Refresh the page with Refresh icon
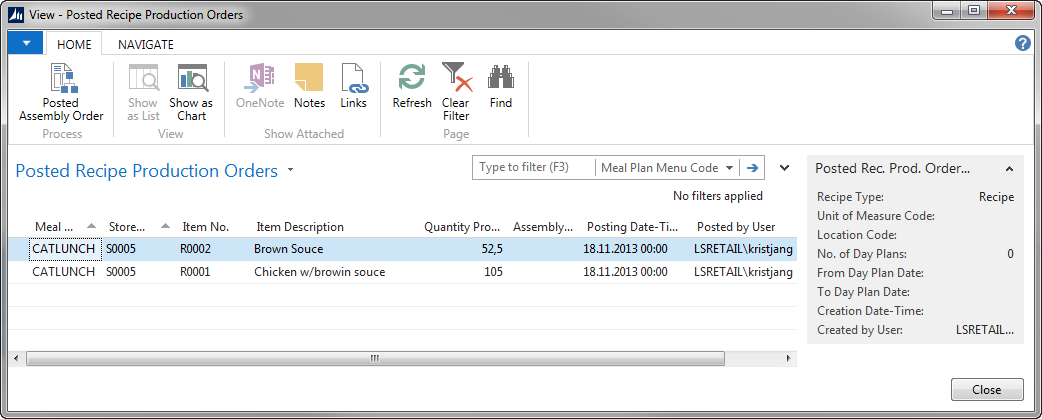1042x419 pixels. pos(412,87)
